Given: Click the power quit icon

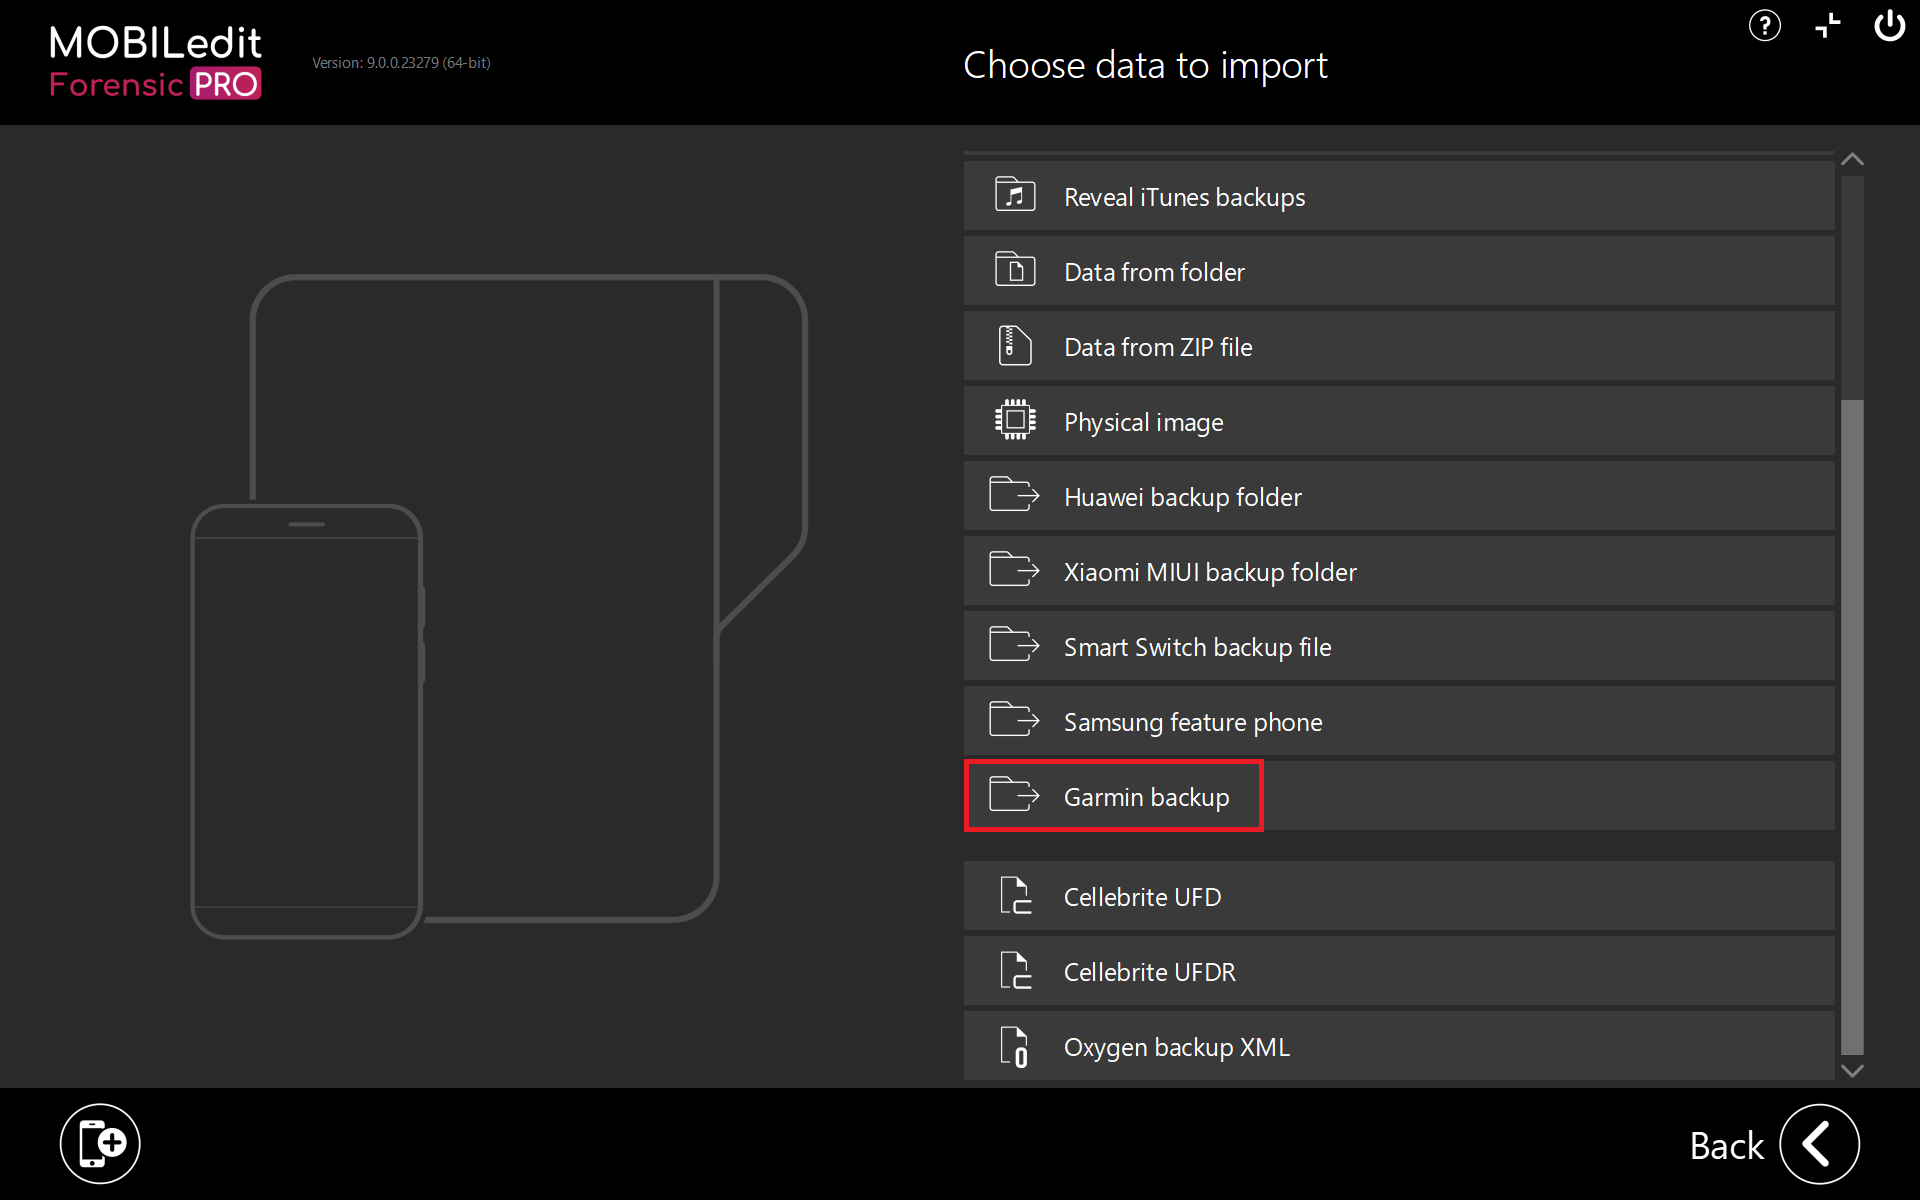Looking at the screenshot, I should coord(1889,26).
